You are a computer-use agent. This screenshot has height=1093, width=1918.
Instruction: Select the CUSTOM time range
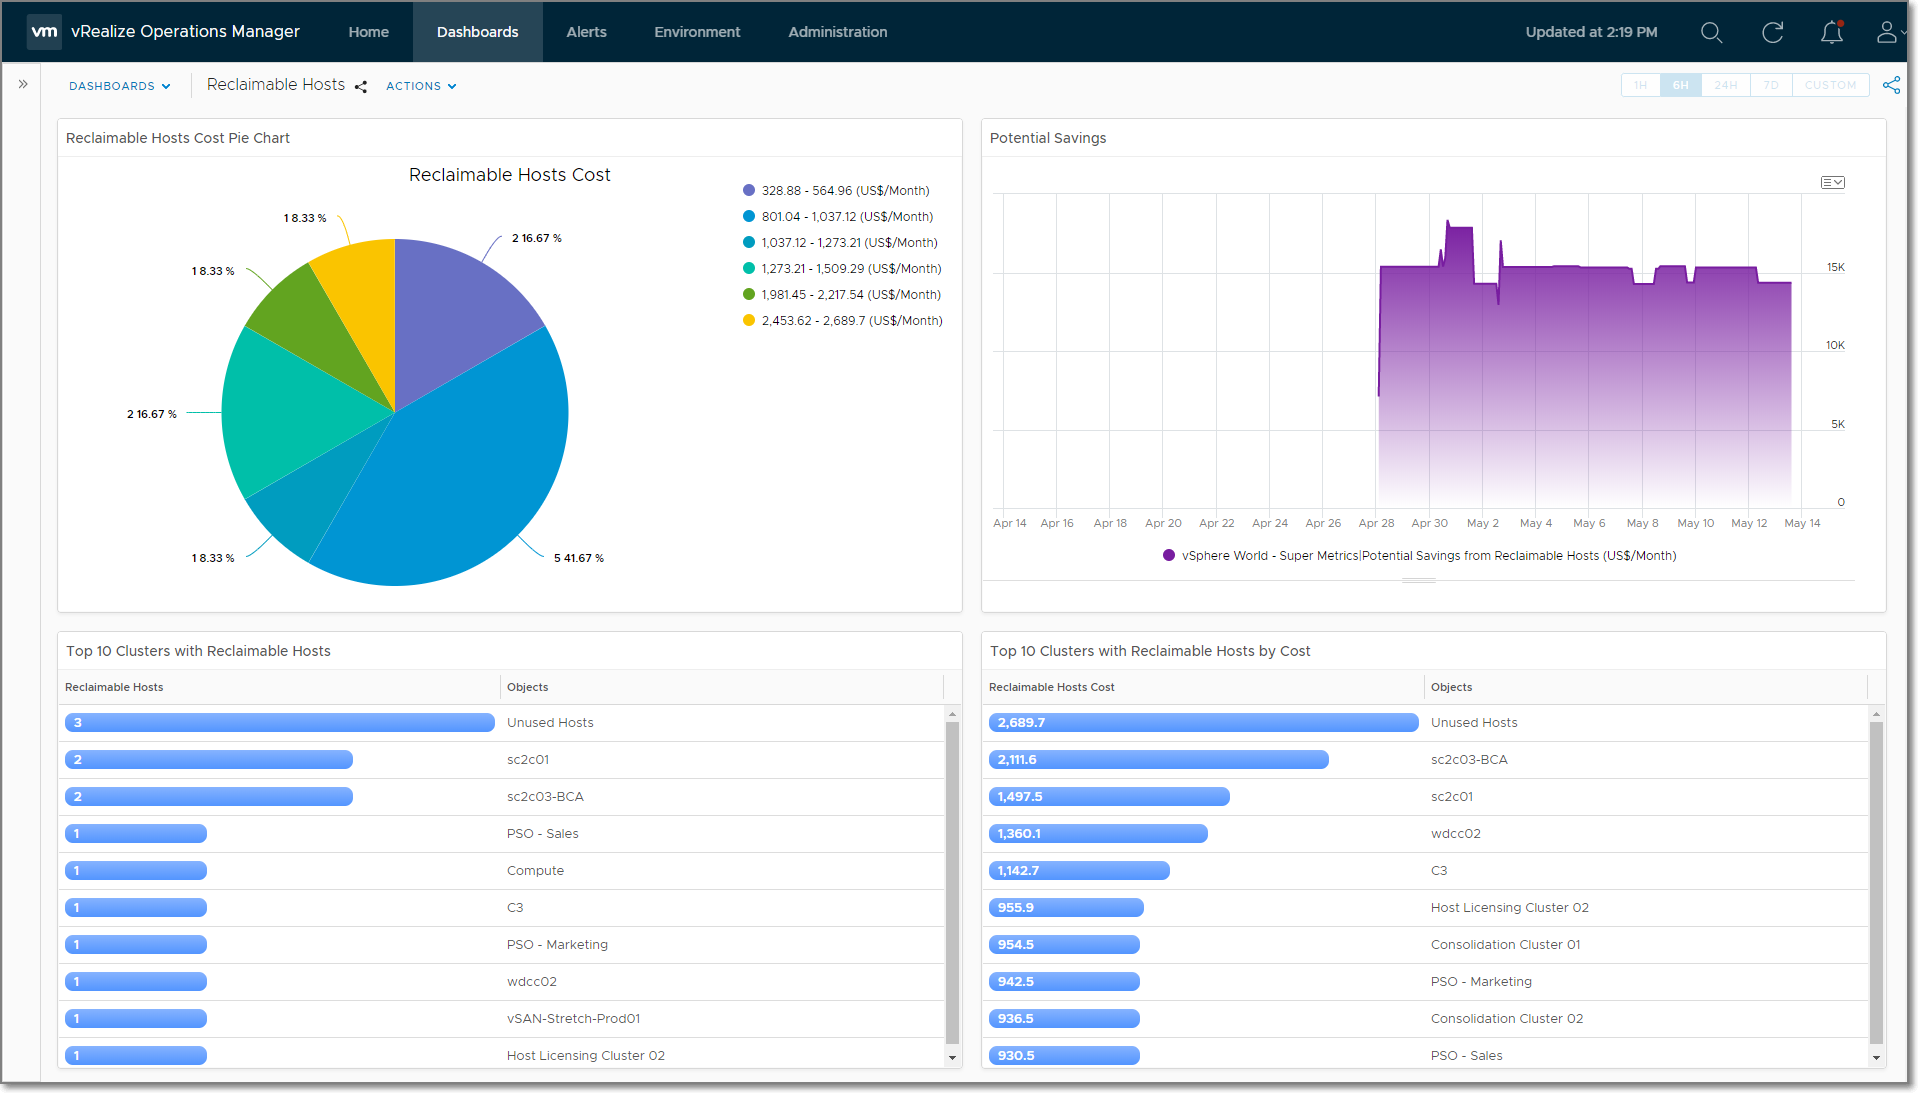[x=1830, y=85]
